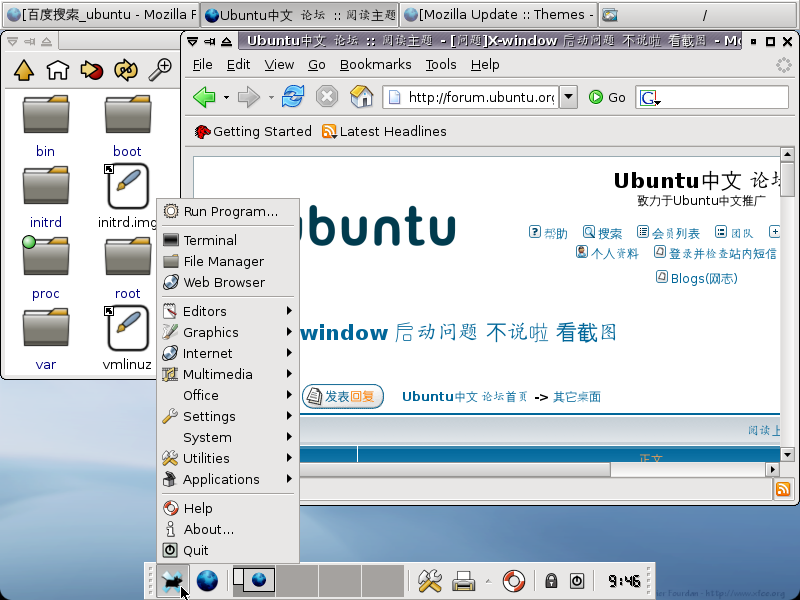This screenshot has height=600, width=800.
Task: Expand the Utilities submenu
Action: (228, 458)
